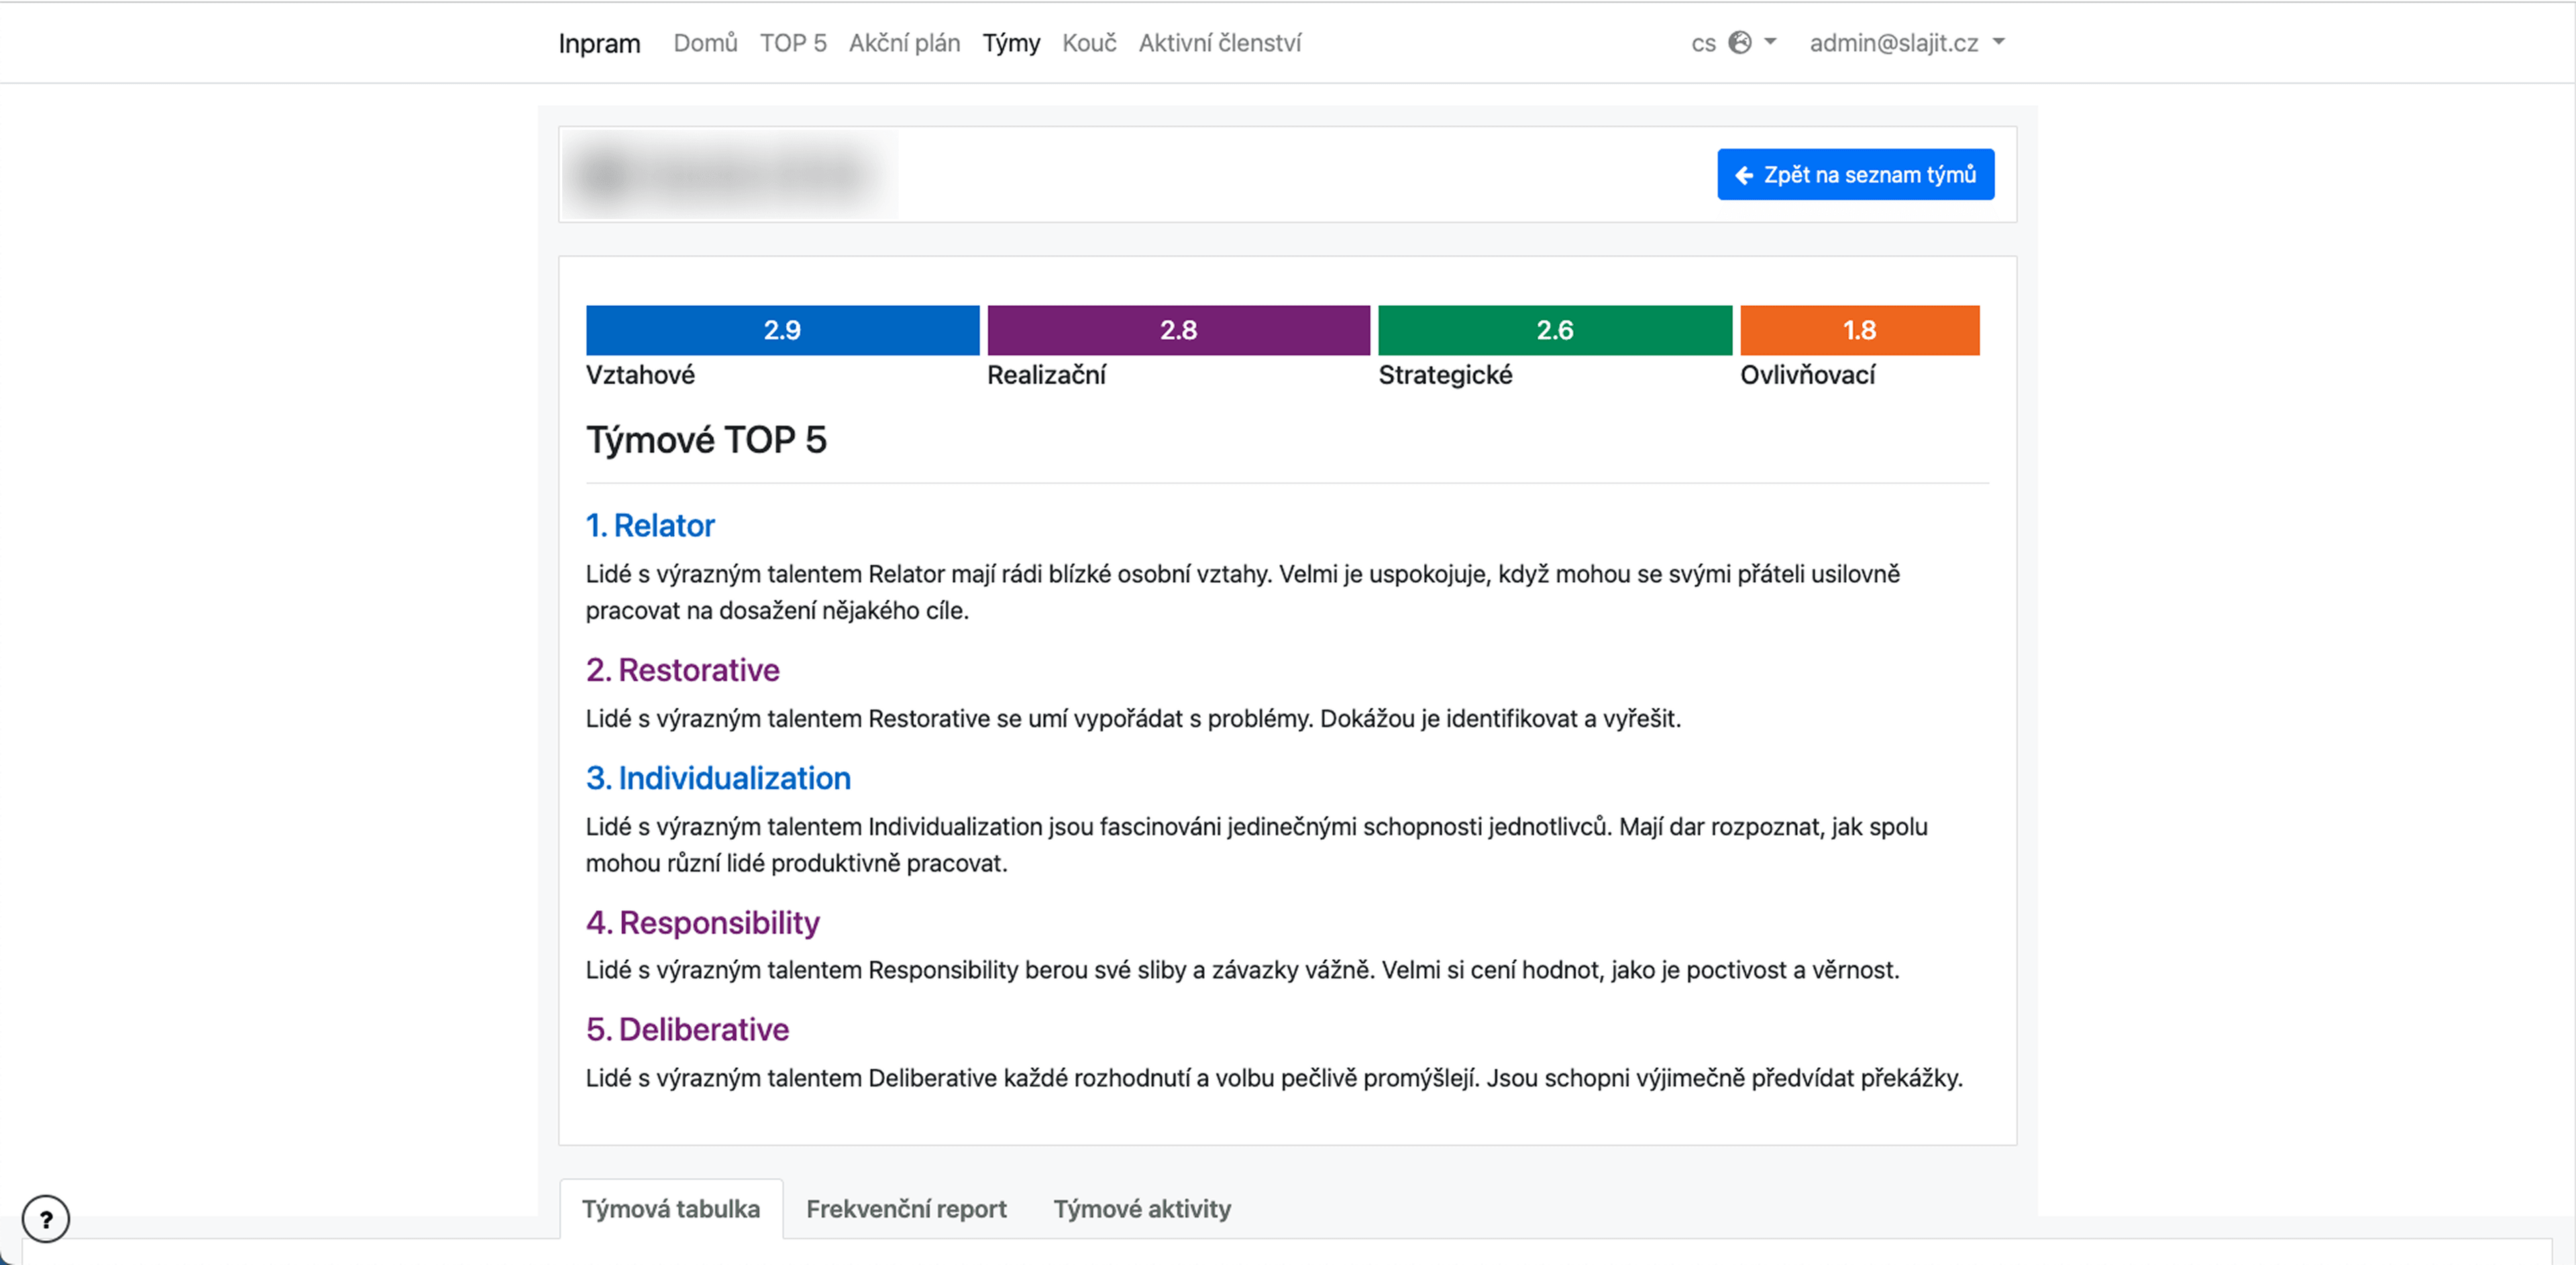The width and height of the screenshot is (2576, 1265).
Task: Go to TOP 5 in navbar
Action: coord(793,43)
